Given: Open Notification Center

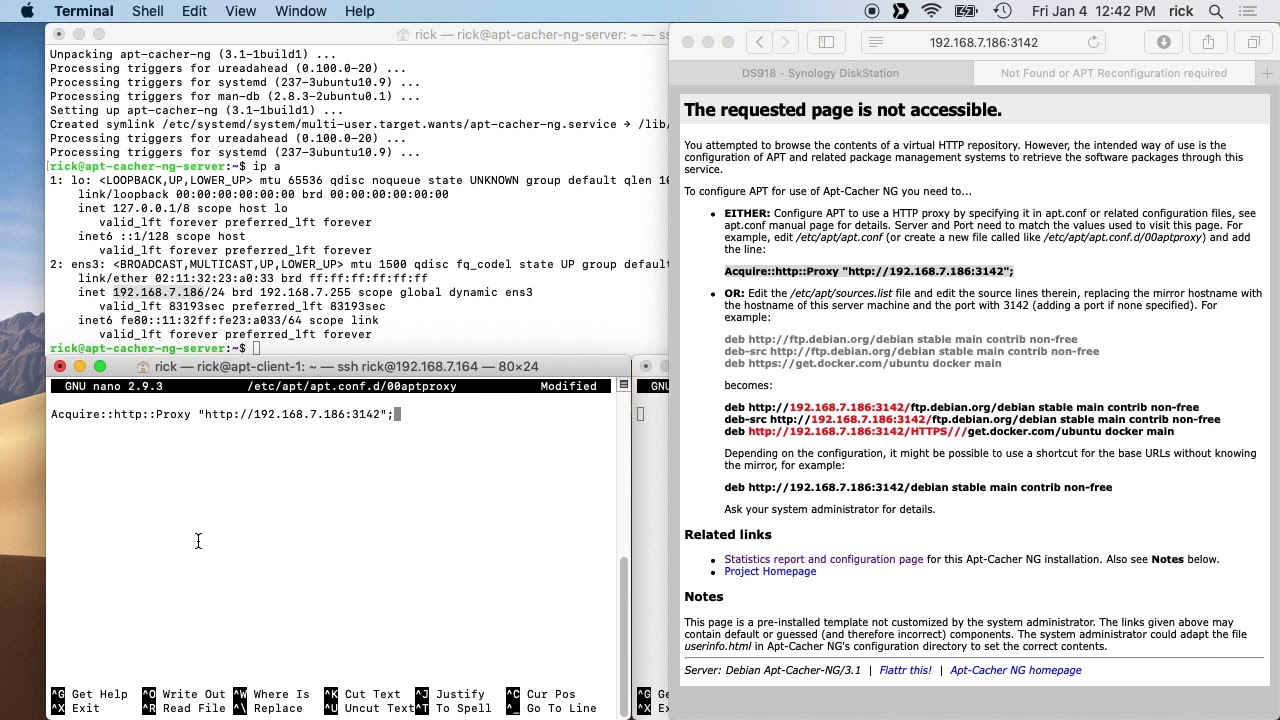Looking at the screenshot, I should click(1247, 11).
